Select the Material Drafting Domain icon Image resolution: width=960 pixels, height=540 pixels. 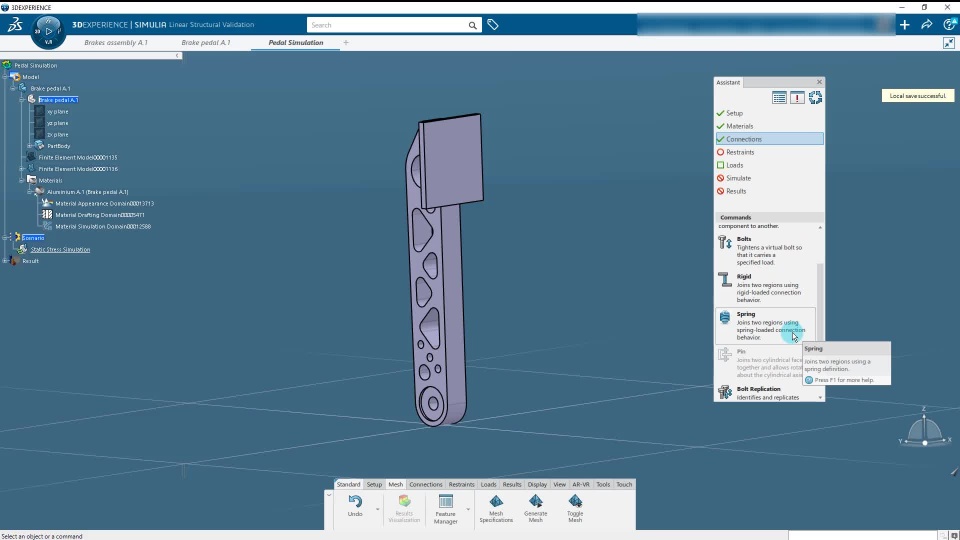(47, 215)
